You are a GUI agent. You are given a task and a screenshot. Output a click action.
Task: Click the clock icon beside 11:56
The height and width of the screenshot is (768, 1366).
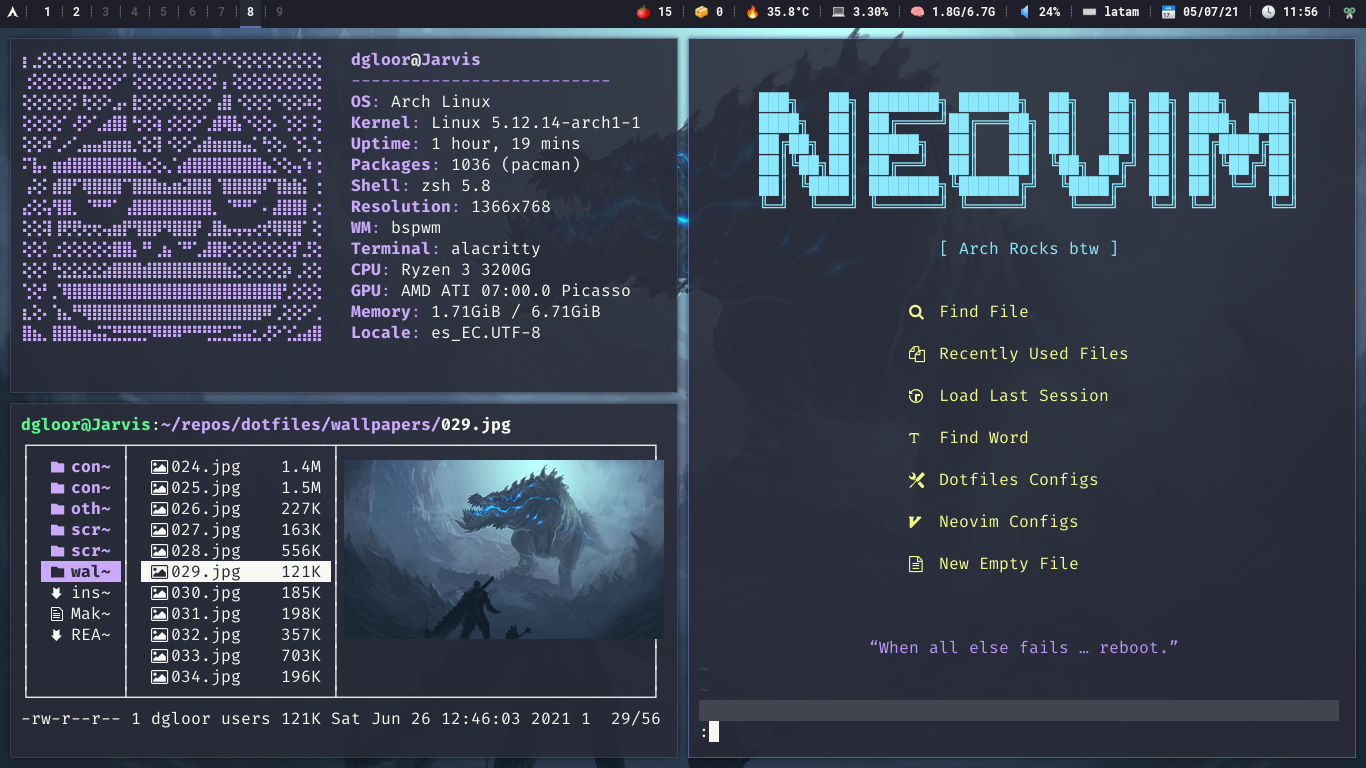[x=1268, y=12]
